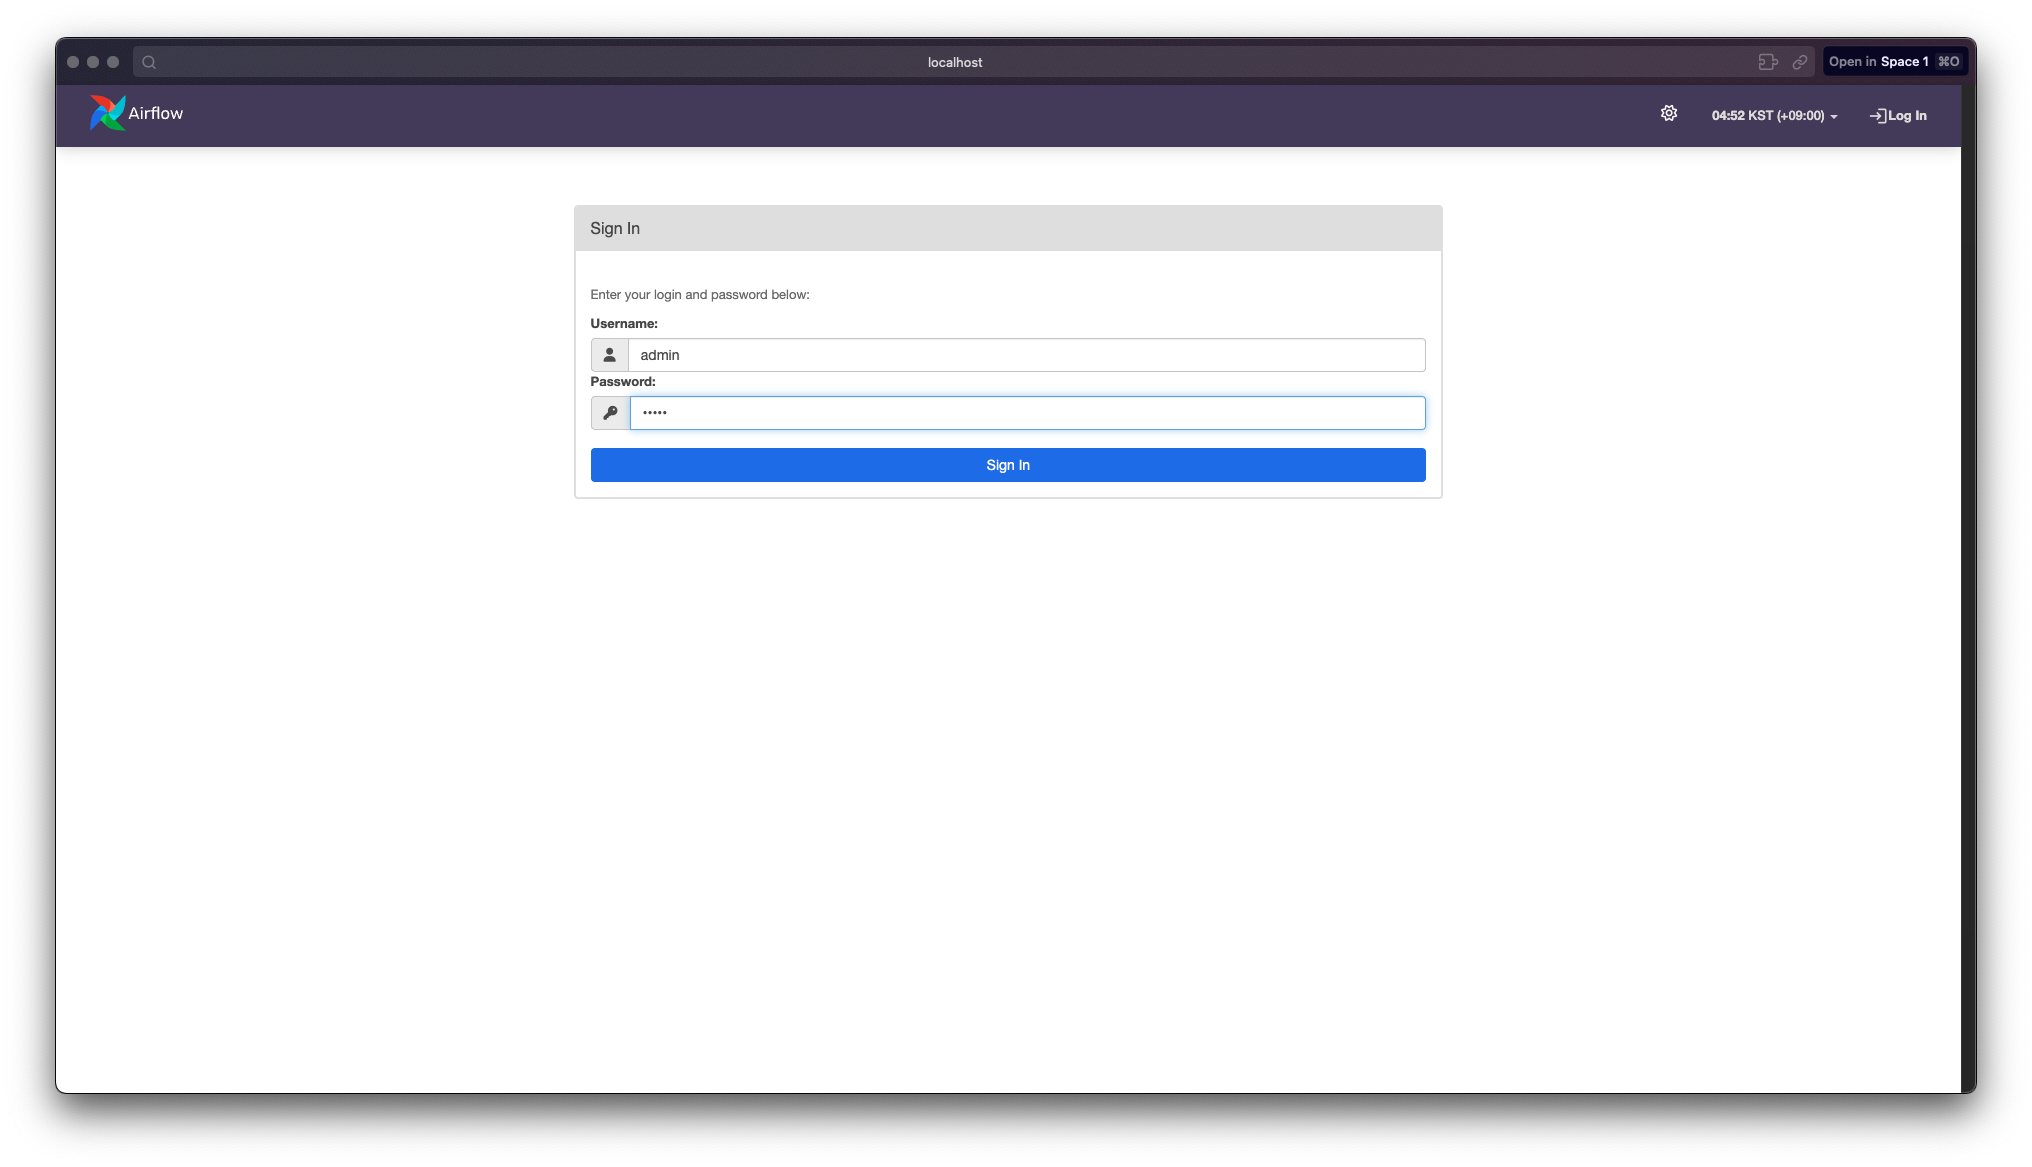Click the search icon in browser address bar

149,62
